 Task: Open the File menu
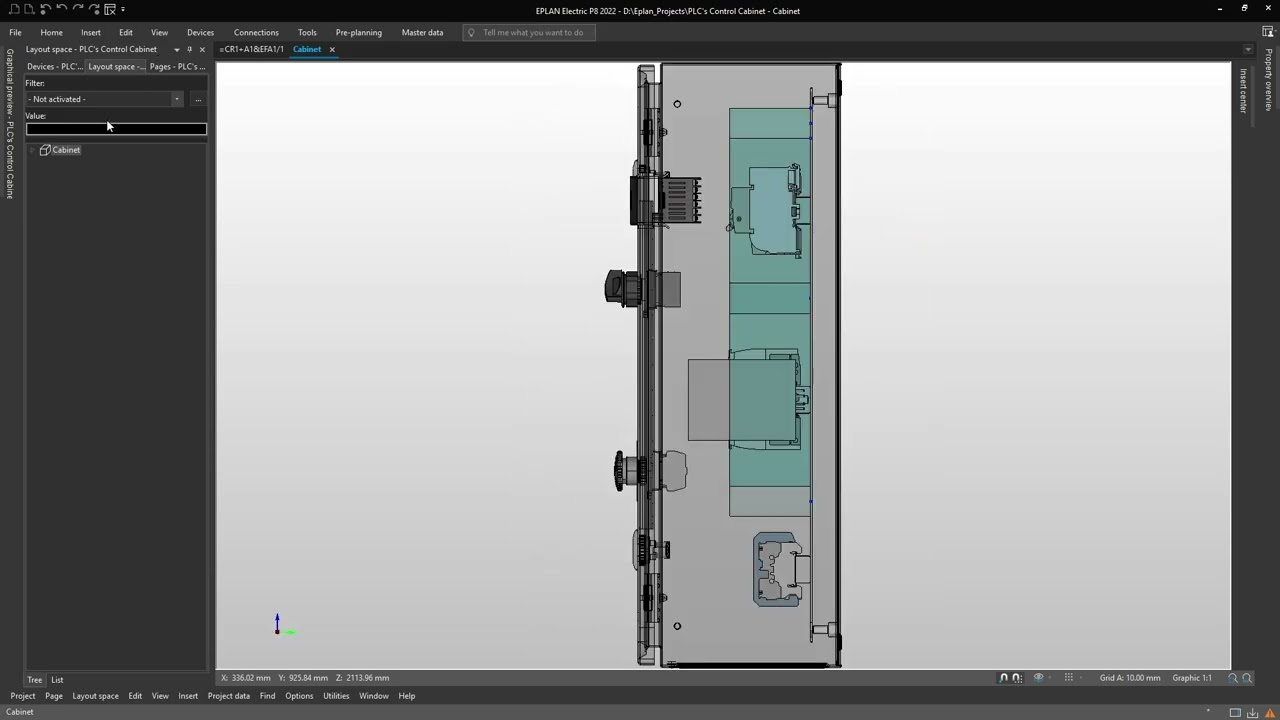15,32
